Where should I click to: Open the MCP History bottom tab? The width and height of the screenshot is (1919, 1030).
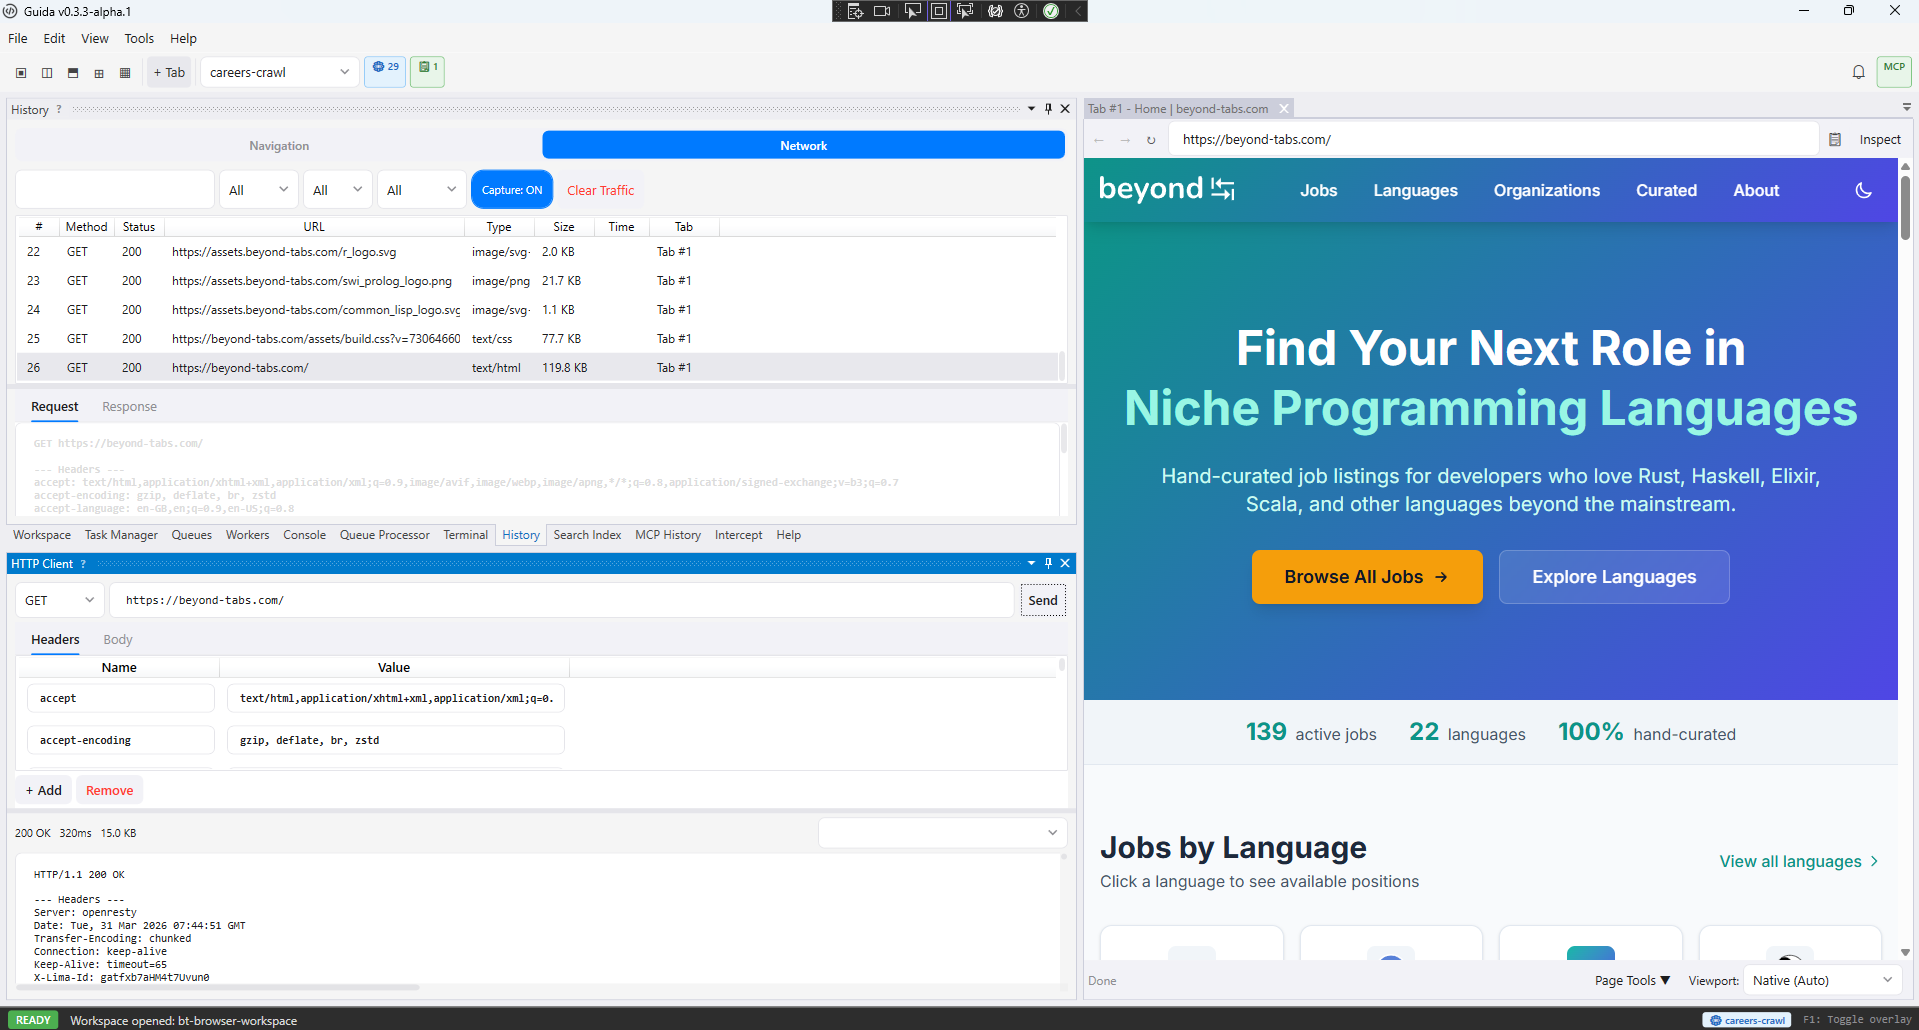pyautogui.click(x=668, y=535)
